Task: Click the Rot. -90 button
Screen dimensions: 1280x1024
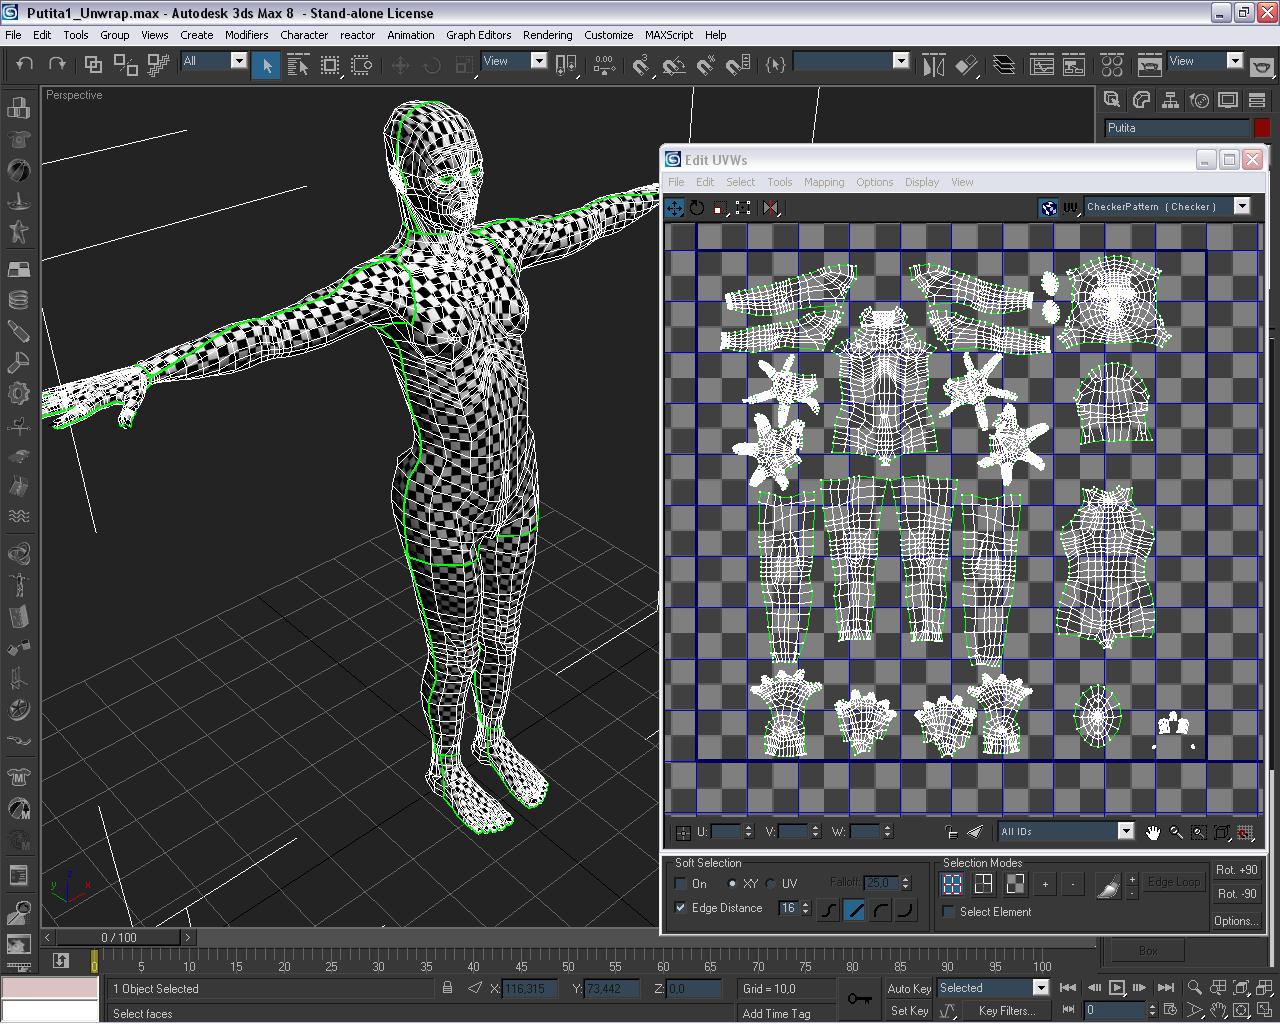Action: tap(1237, 894)
